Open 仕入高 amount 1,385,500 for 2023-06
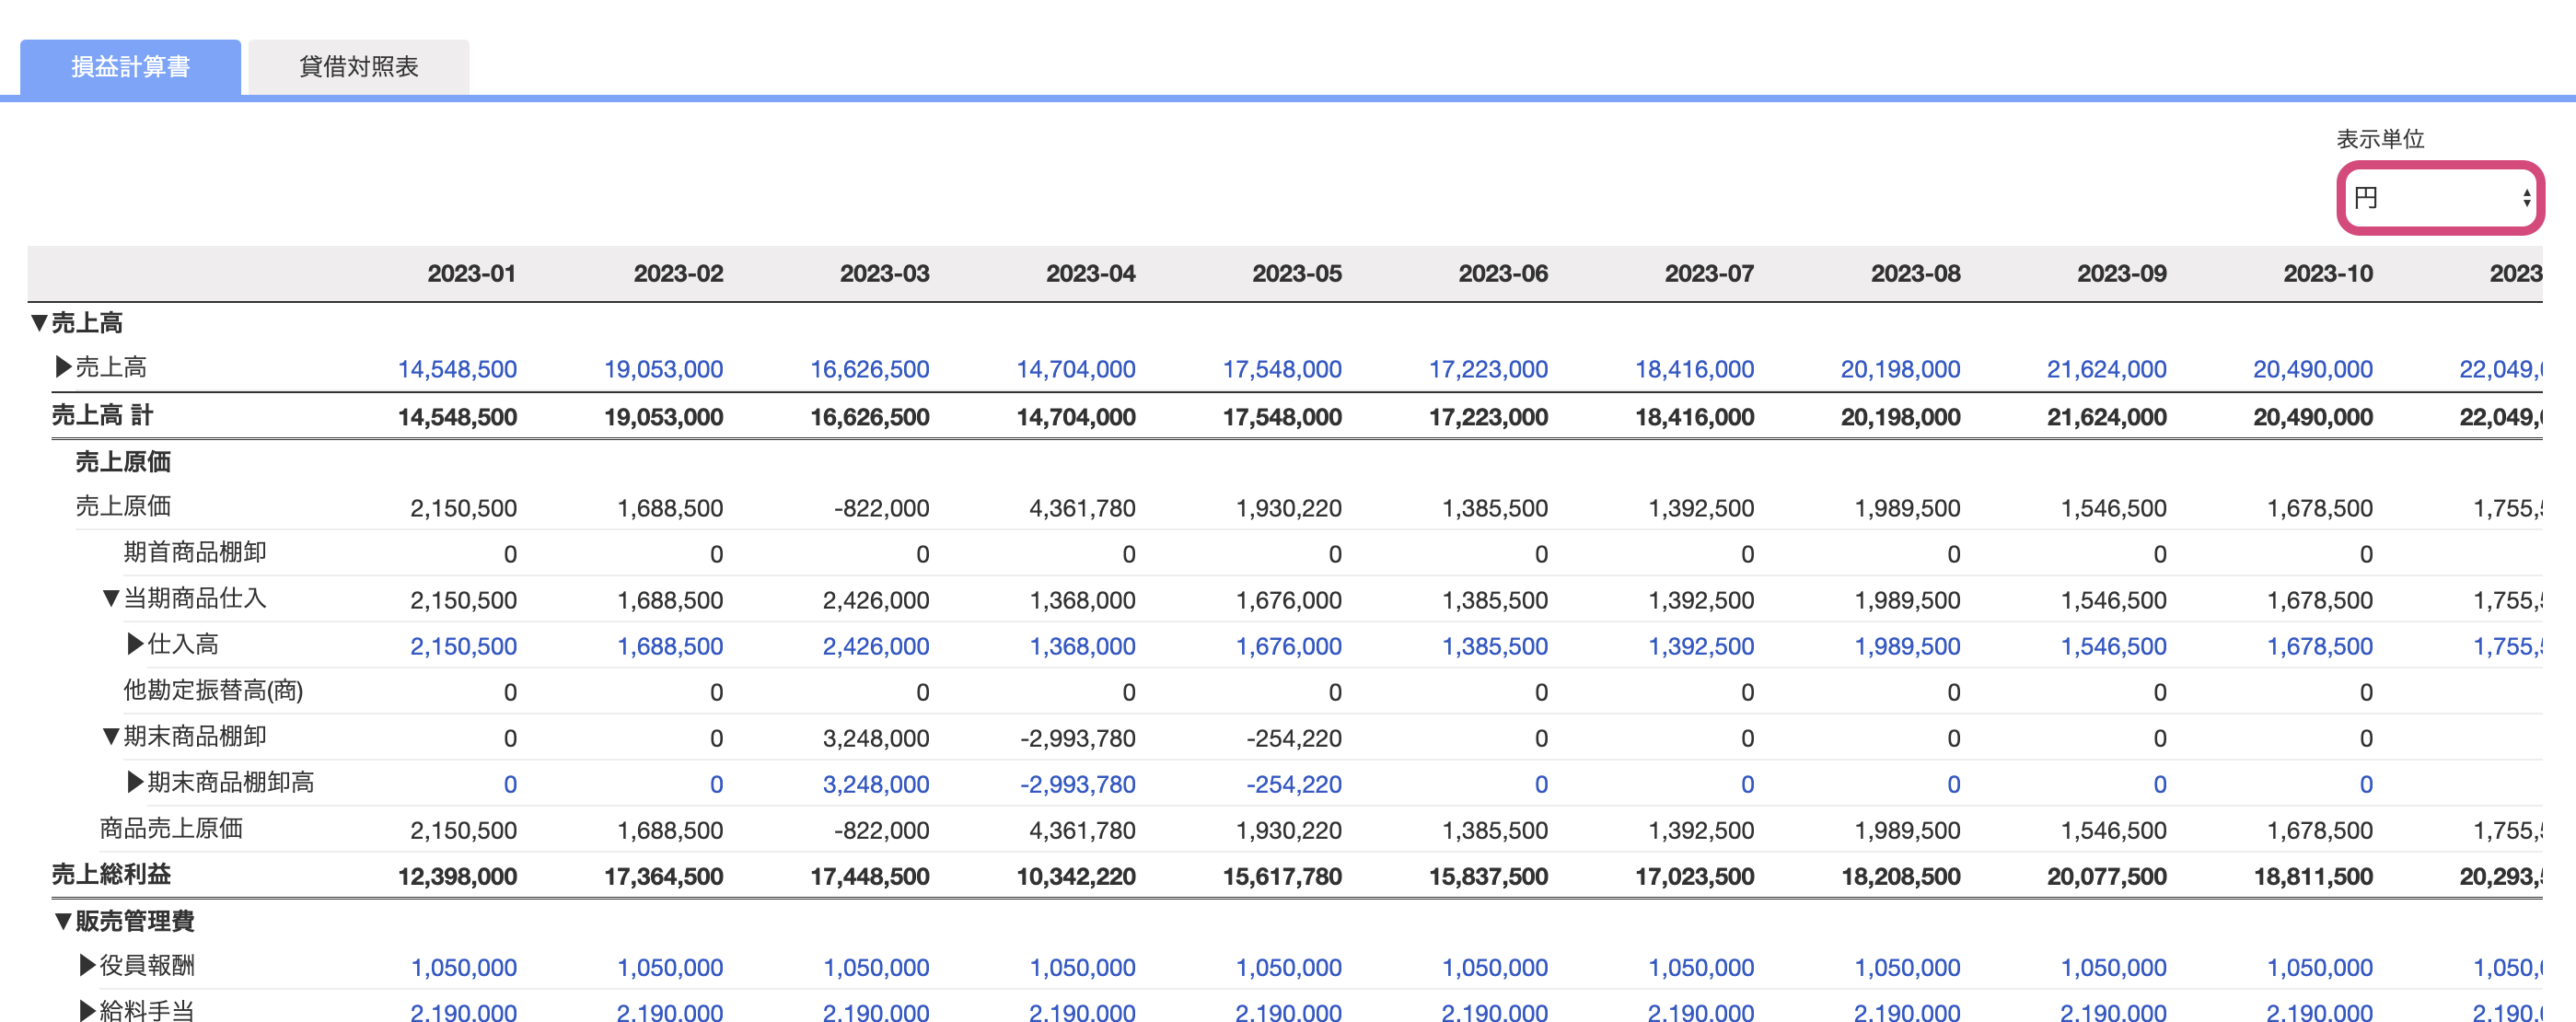Screen dimensions: 2576x1022 (x=1494, y=646)
